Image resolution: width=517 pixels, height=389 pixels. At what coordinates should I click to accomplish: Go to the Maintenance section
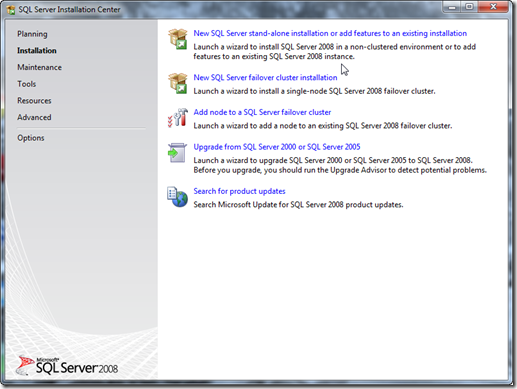(39, 67)
